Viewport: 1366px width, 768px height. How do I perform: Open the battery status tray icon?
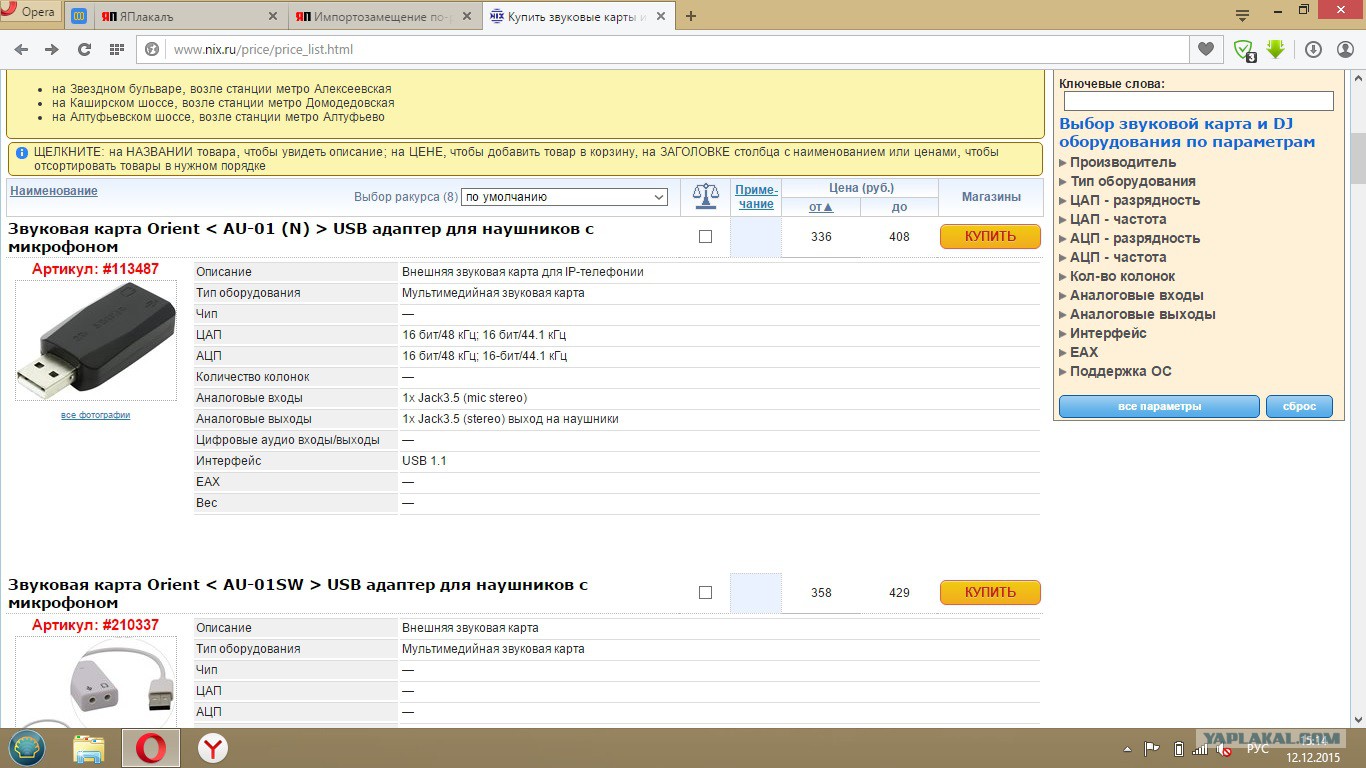click(x=1178, y=749)
